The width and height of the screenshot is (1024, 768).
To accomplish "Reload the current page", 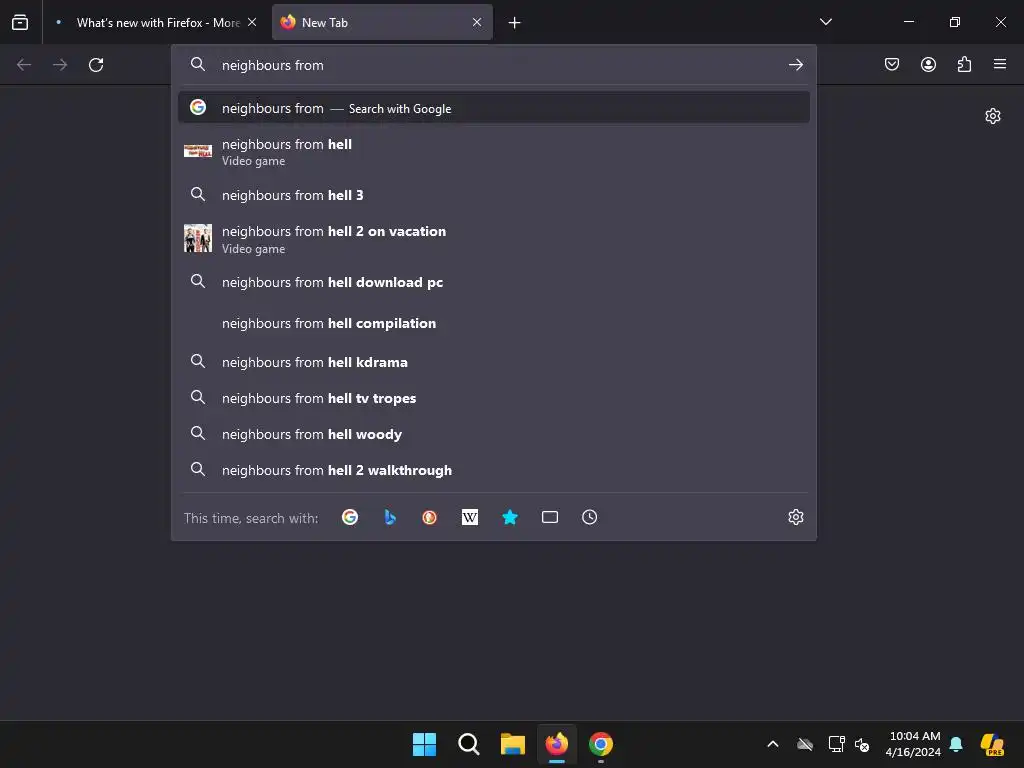I will click(96, 65).
